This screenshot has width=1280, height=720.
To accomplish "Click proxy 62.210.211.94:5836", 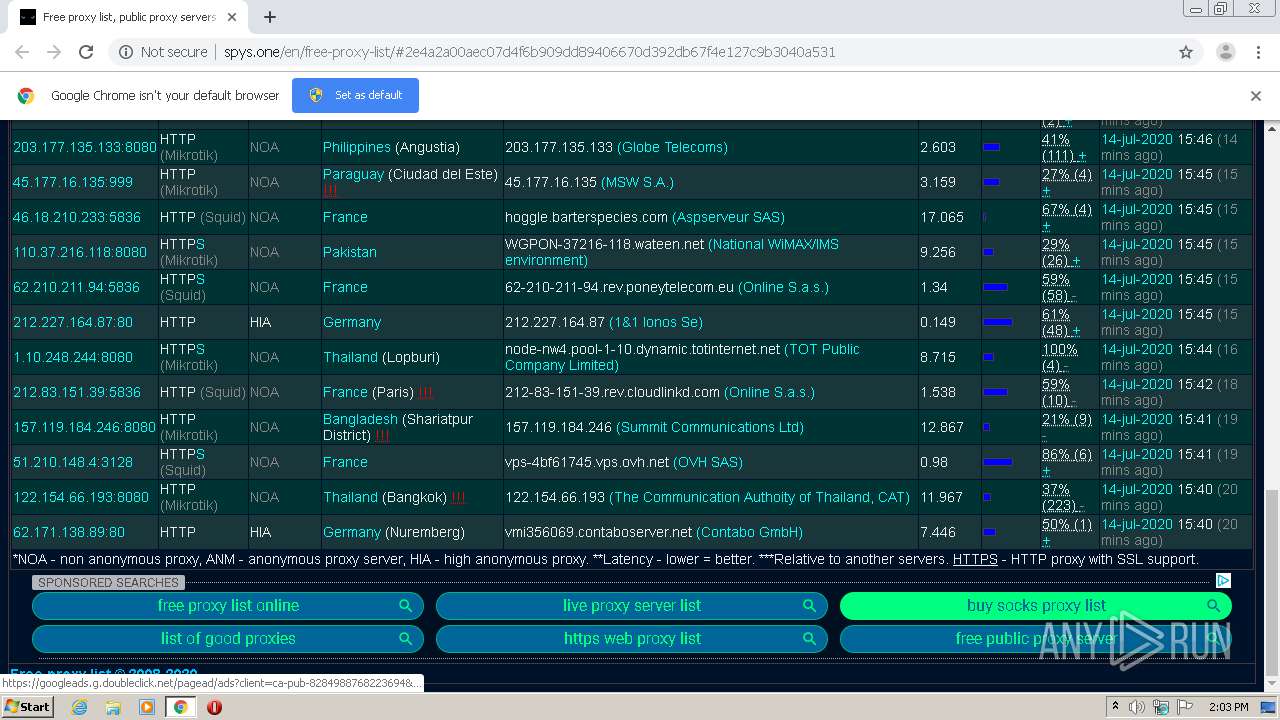I will point(76,287).
